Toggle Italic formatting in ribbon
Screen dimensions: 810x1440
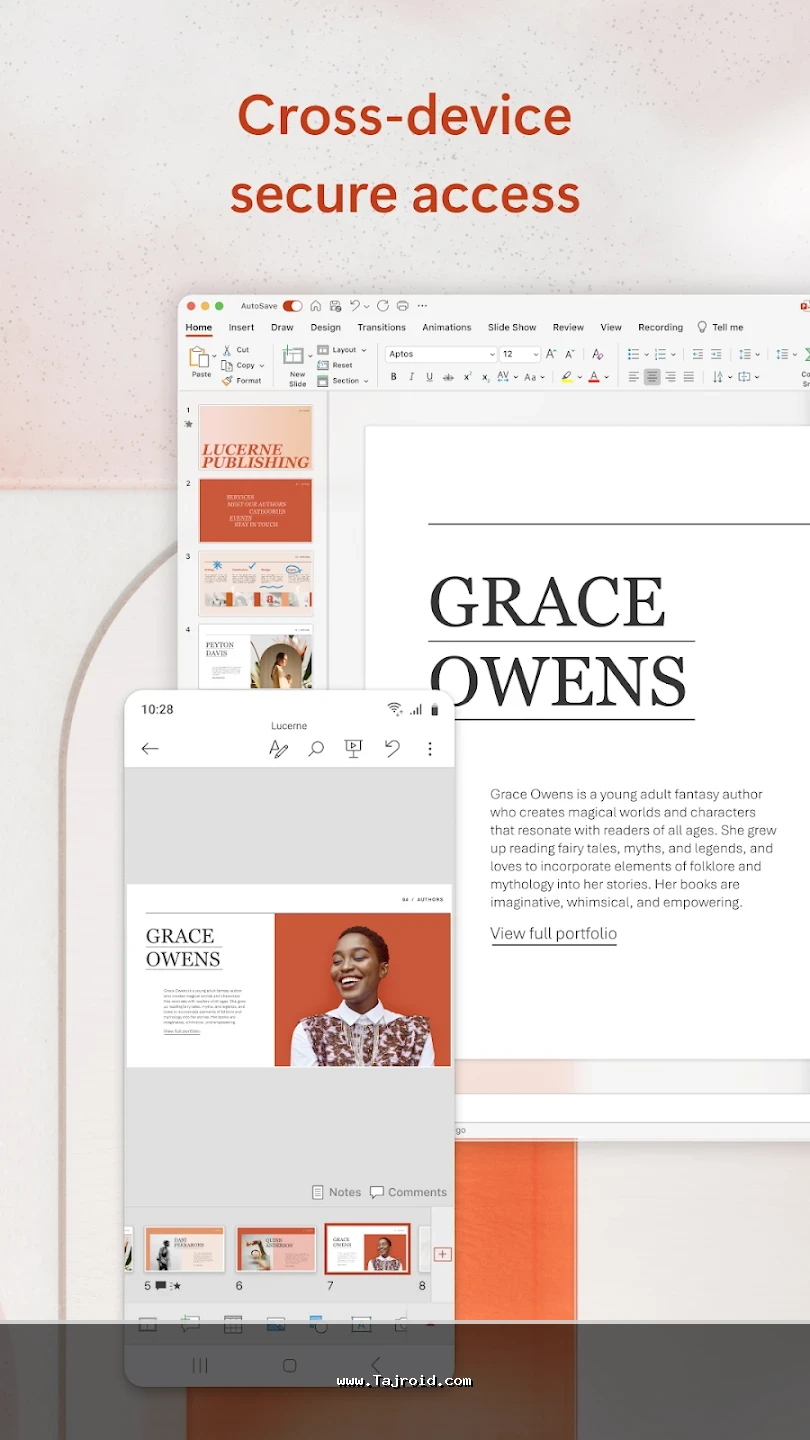pos(411,377)
